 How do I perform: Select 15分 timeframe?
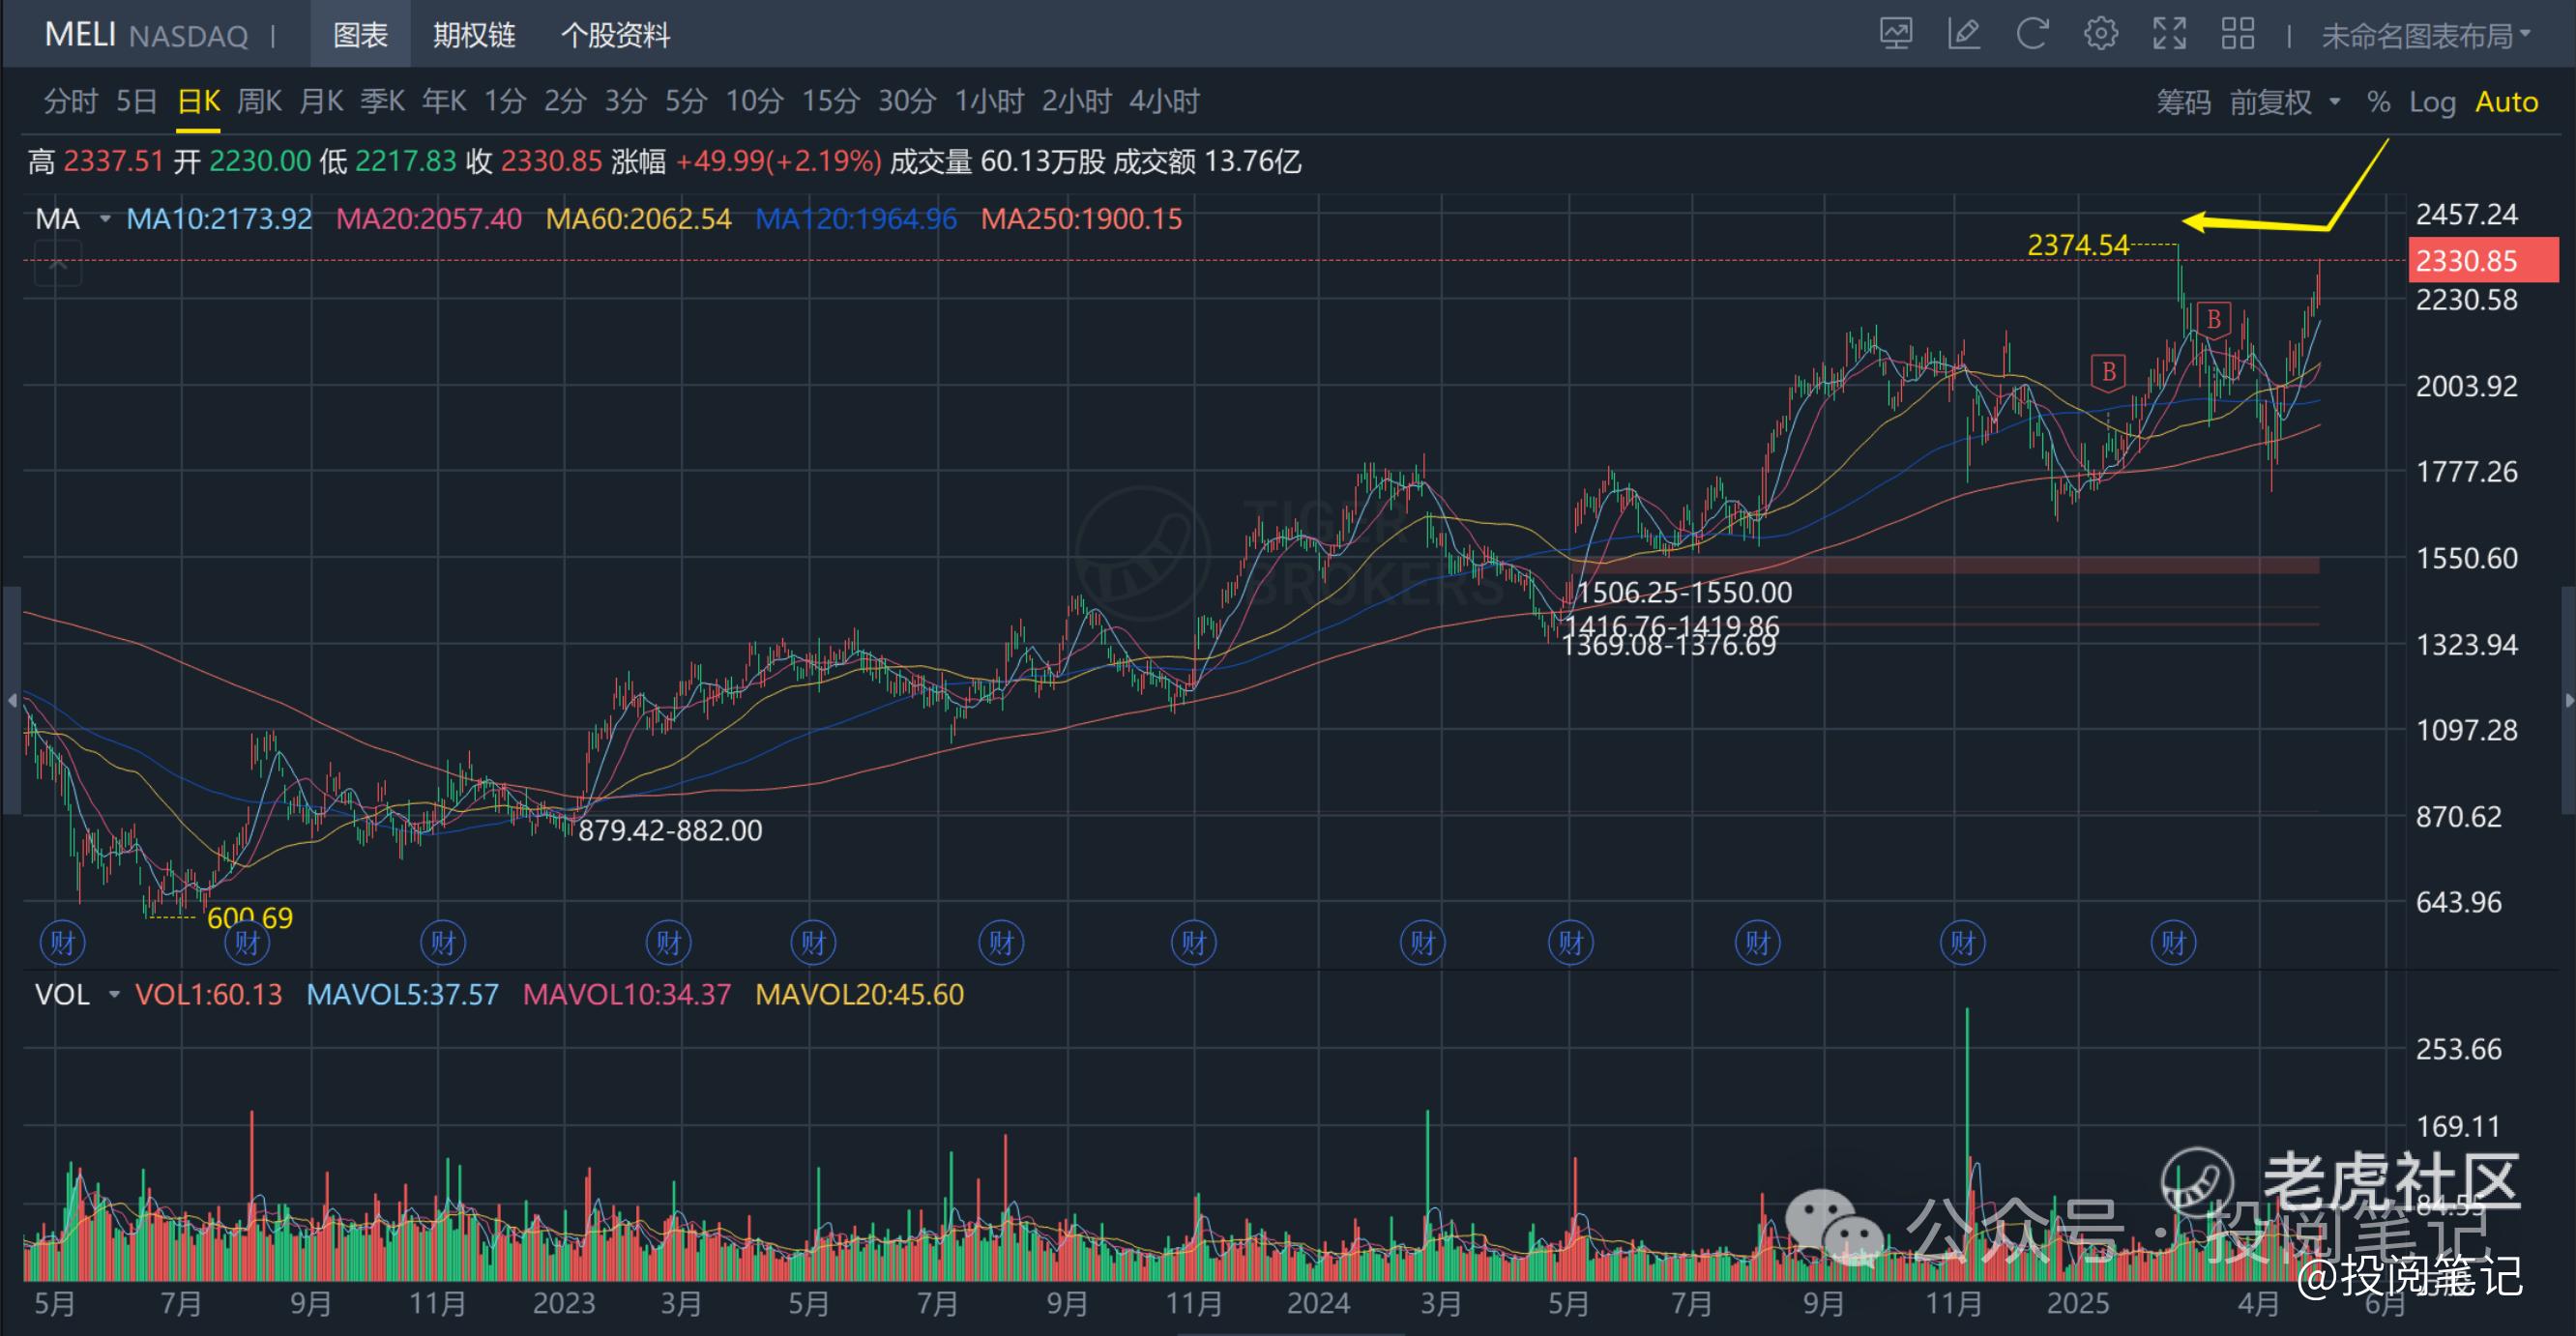[x=830, y=101]
